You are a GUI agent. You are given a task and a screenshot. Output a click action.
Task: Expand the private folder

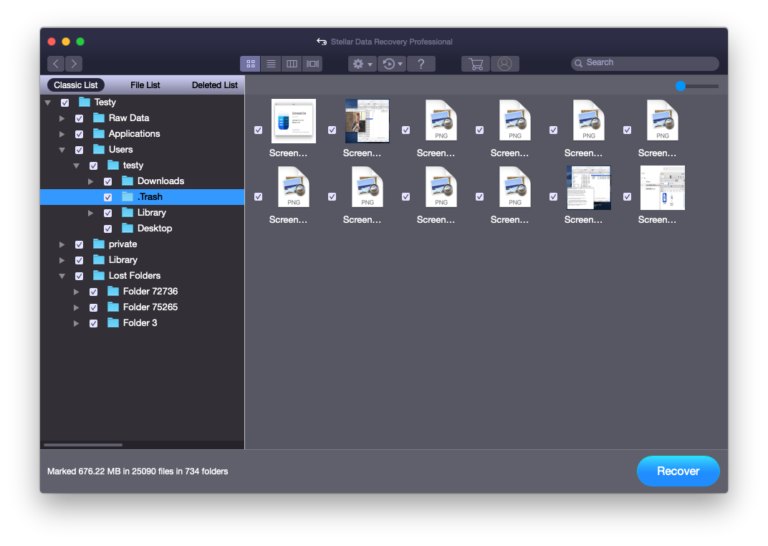(x=62, y=244)
